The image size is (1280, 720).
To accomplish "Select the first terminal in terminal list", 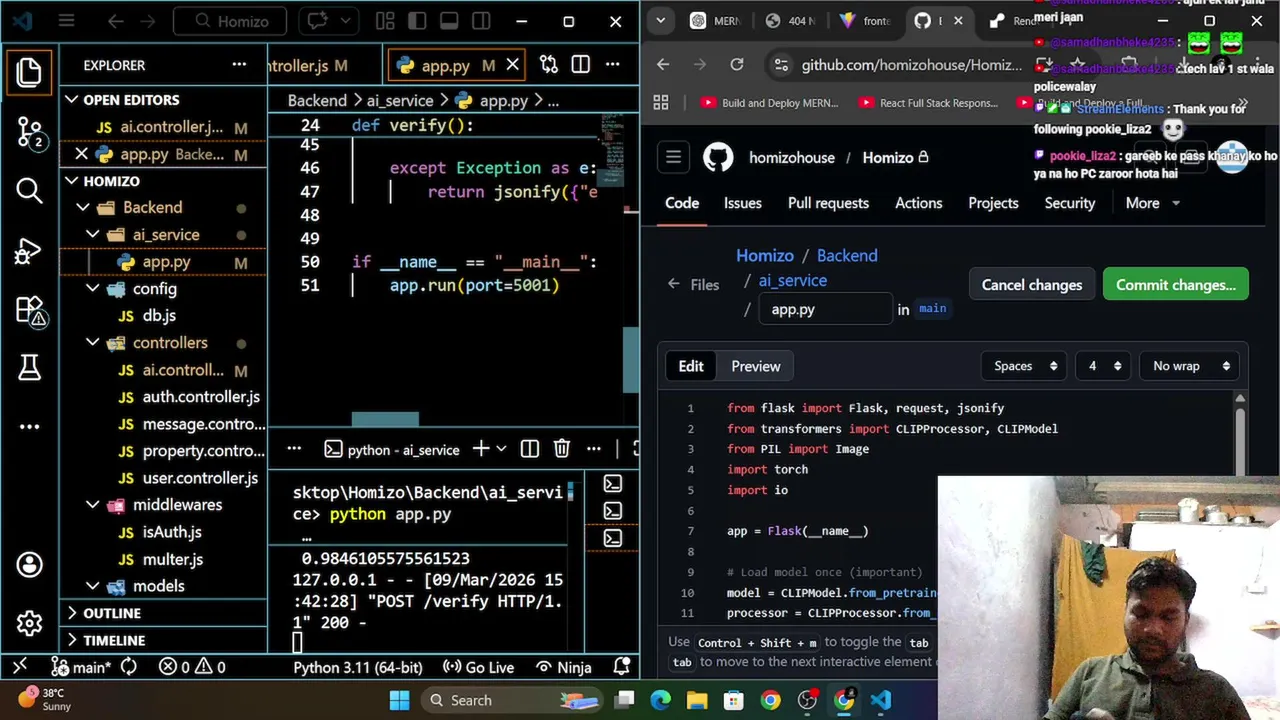I will (613, 484).
